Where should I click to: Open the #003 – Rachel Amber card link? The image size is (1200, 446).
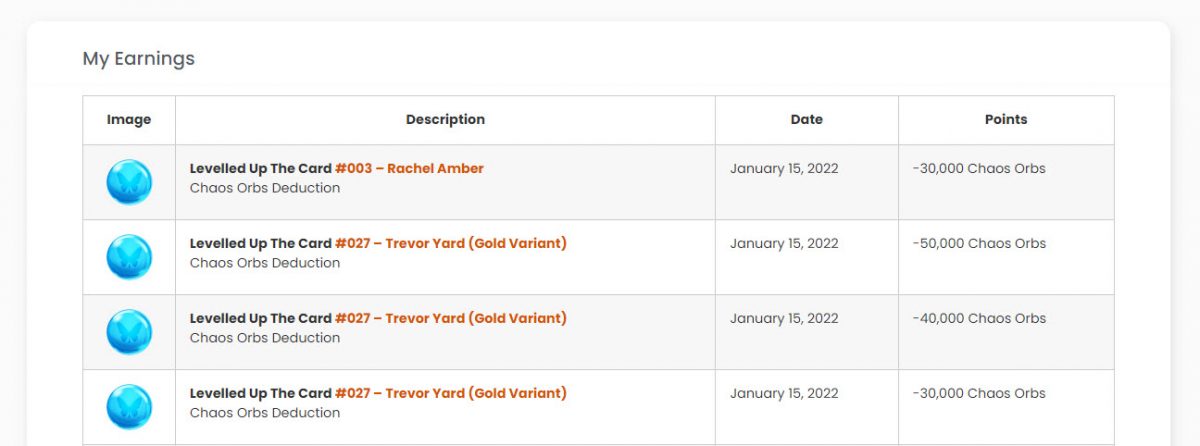(409, 168)
